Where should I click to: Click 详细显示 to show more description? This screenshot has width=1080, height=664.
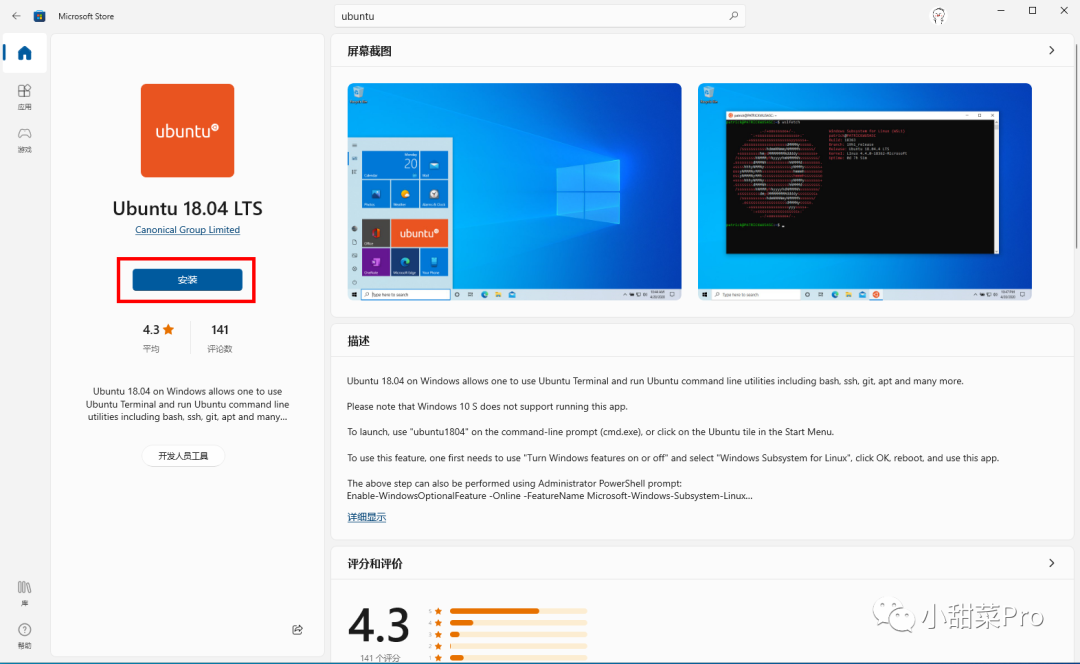tap(366, 517)
